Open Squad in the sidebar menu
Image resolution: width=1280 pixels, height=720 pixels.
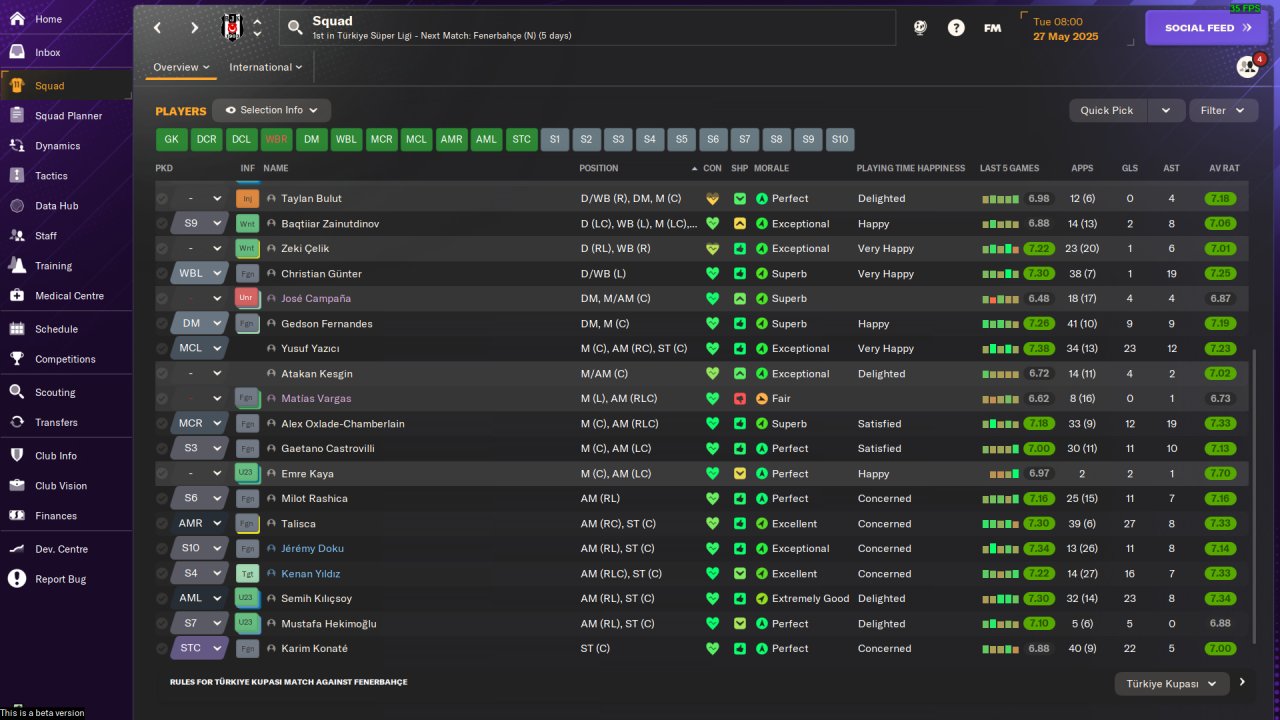(x=66, y=86)
